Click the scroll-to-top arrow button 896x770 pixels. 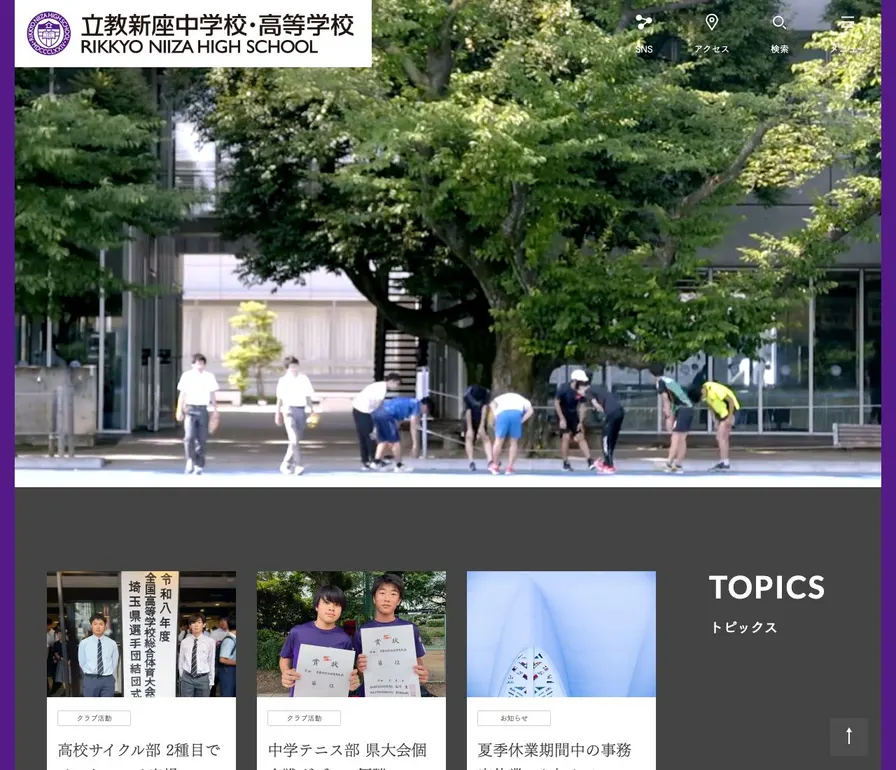(849, 736)
